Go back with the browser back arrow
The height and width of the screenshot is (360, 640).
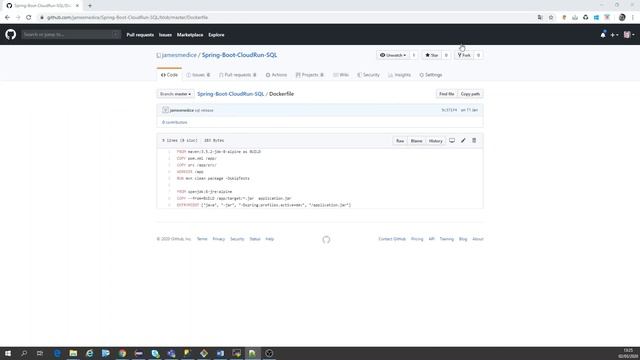tap(7, 18)
